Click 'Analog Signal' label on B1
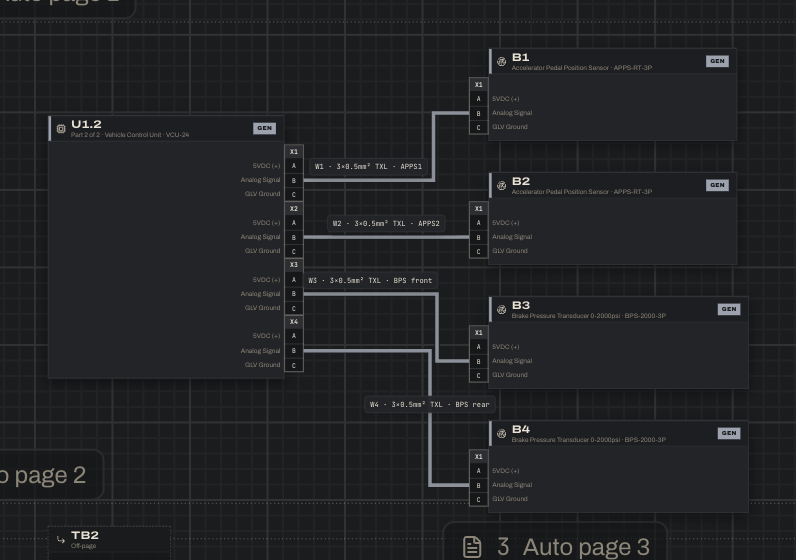The height and width of the screenshot is (560, 796). point(512,113)
